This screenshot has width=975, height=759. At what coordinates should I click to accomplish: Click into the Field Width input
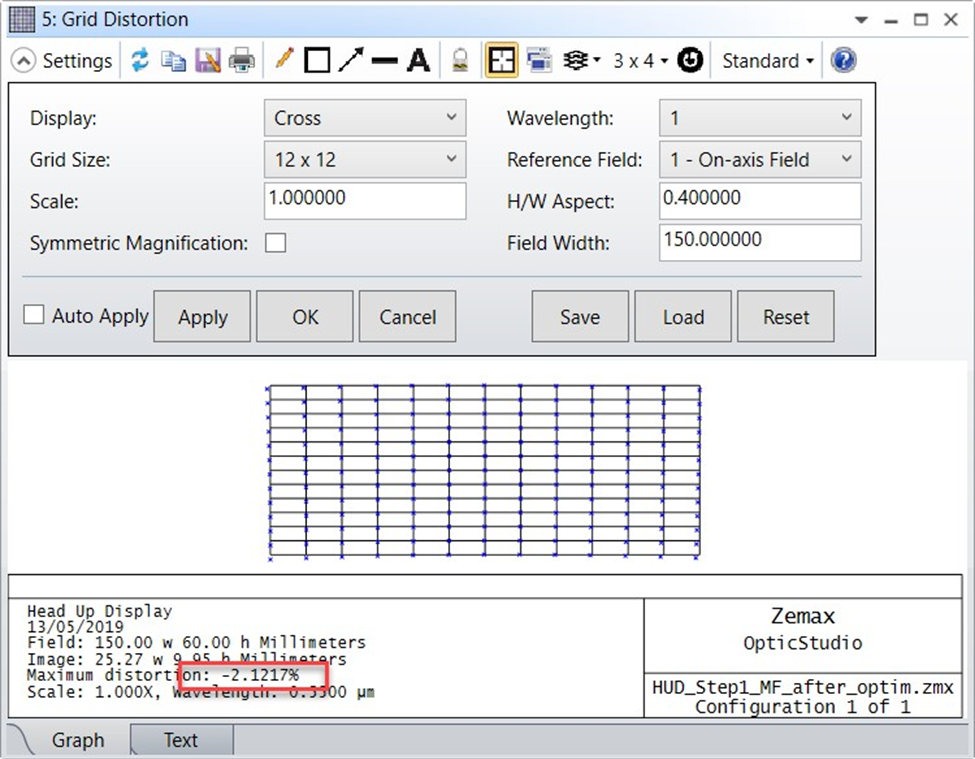tap(759, 242)
